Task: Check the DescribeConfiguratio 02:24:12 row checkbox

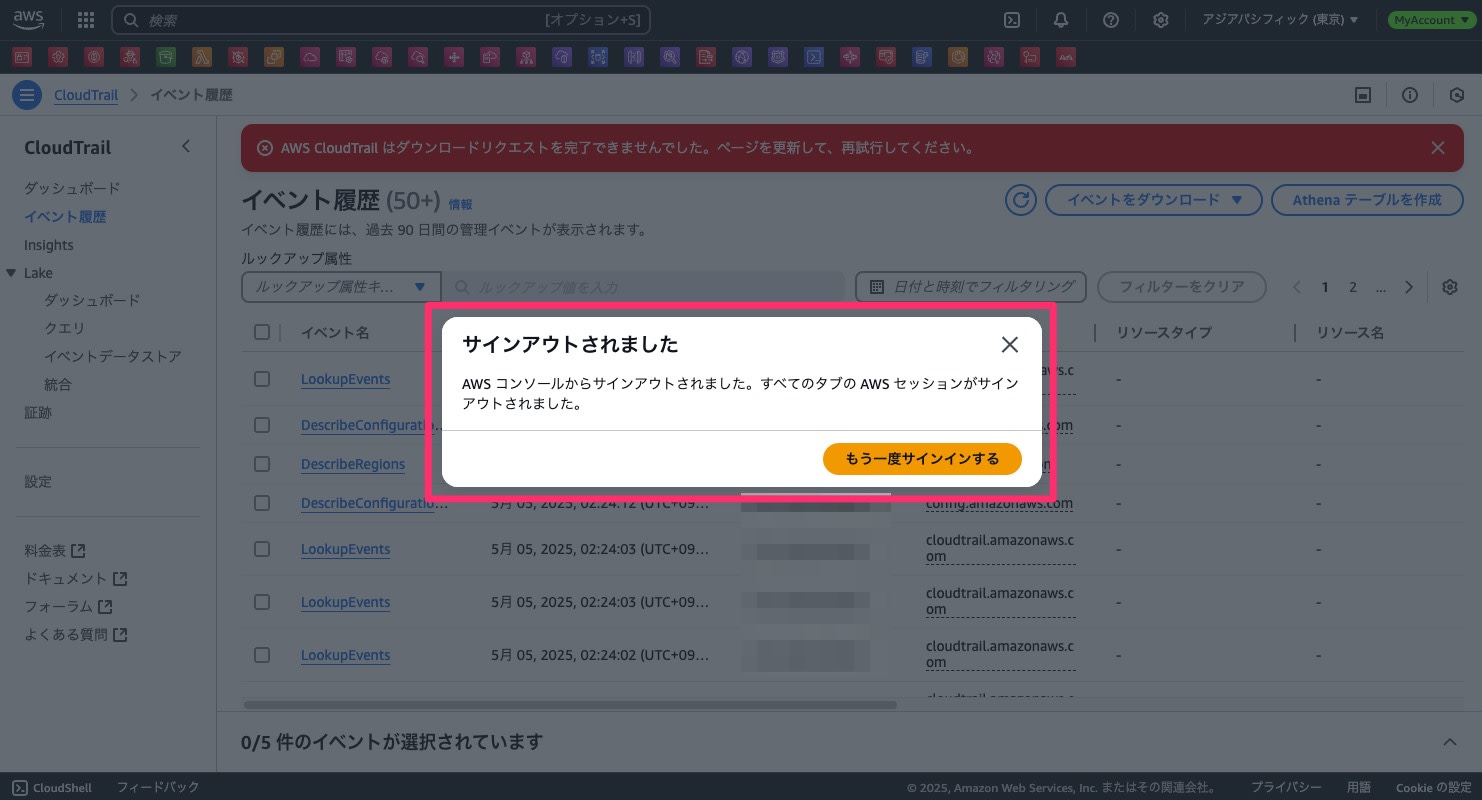Action: pyautogui.click(x=262, y=503)
